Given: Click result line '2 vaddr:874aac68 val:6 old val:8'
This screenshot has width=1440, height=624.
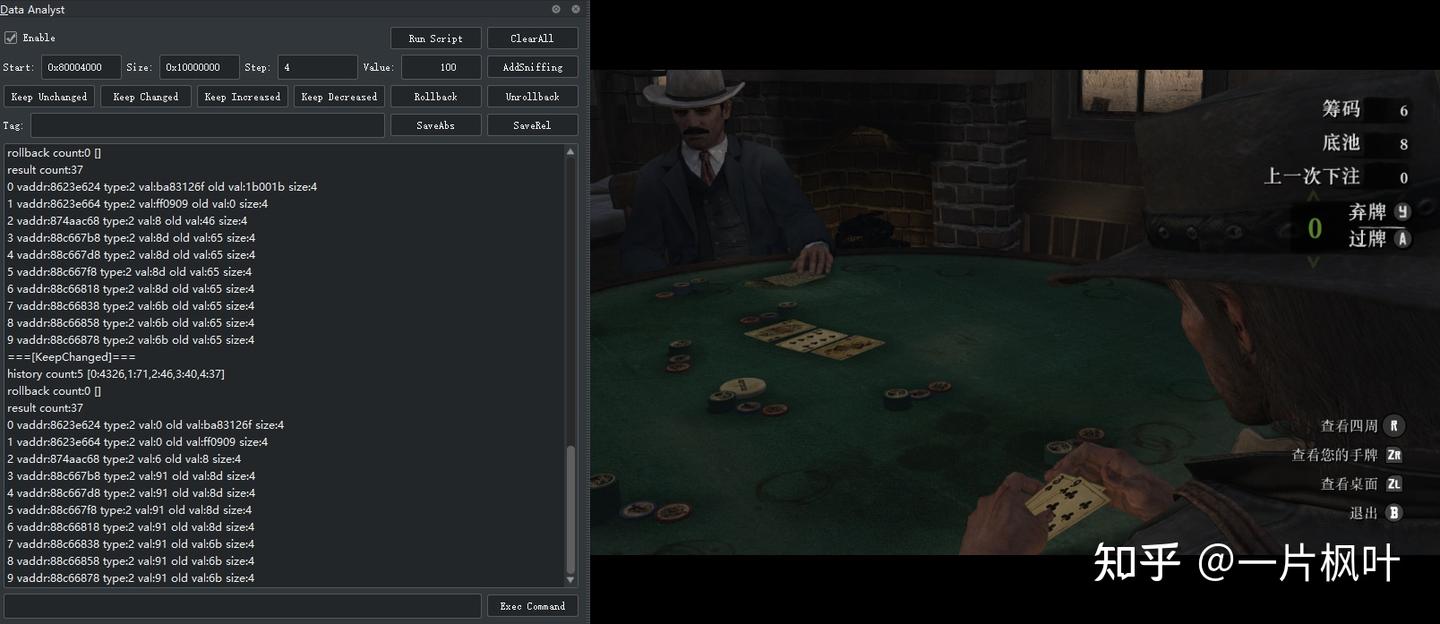Looking at the screenshot, I should [x=124, y=459].
